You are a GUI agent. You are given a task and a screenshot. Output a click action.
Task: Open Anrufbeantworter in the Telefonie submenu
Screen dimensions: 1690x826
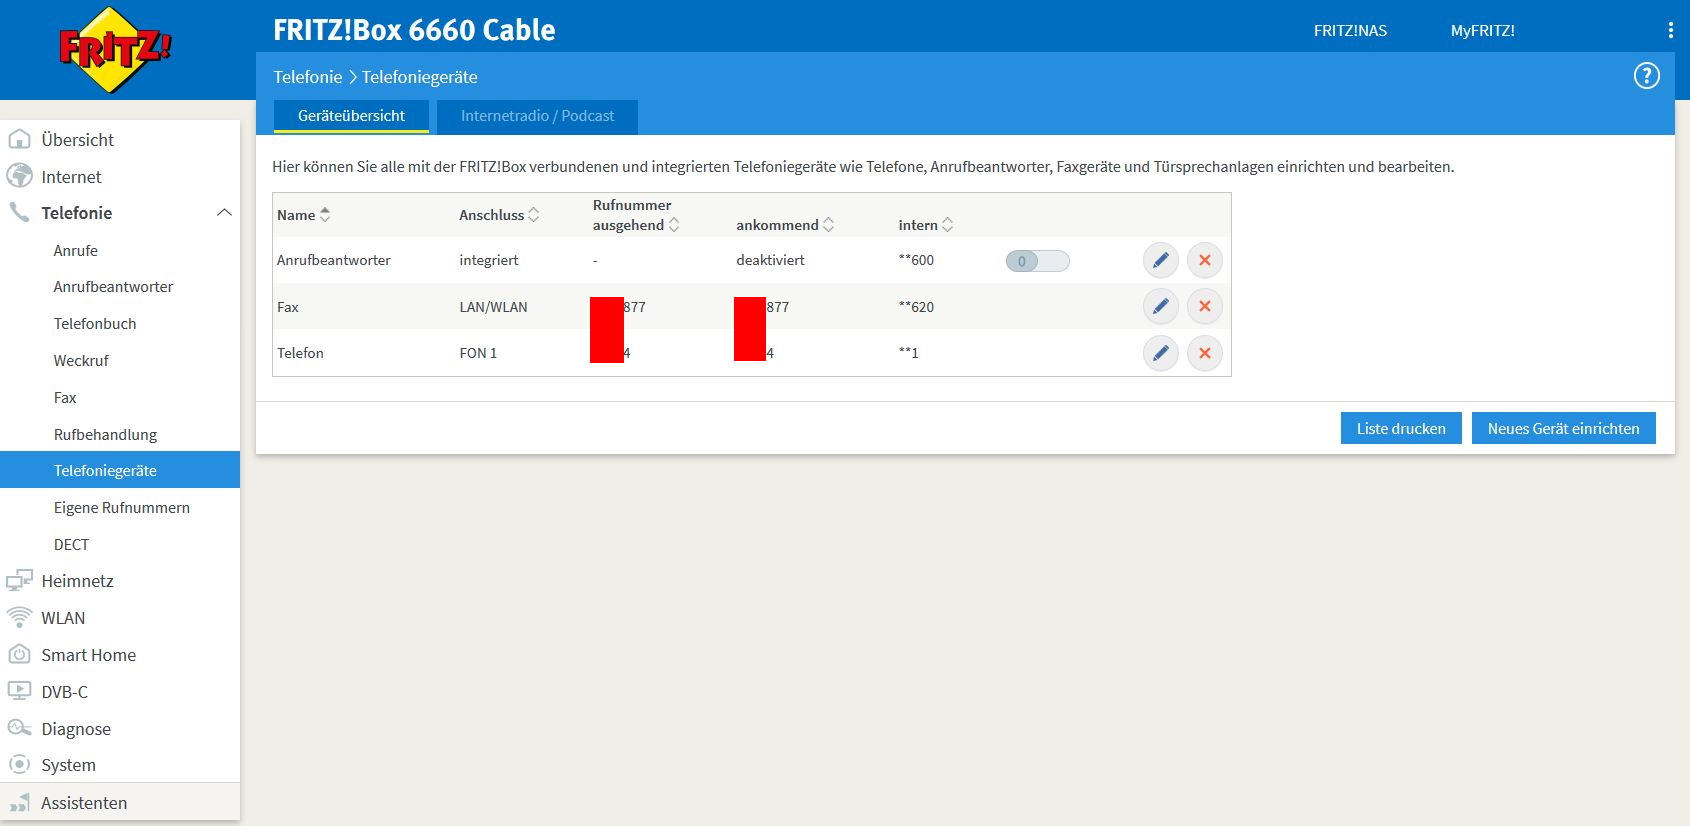pos(113,286)
